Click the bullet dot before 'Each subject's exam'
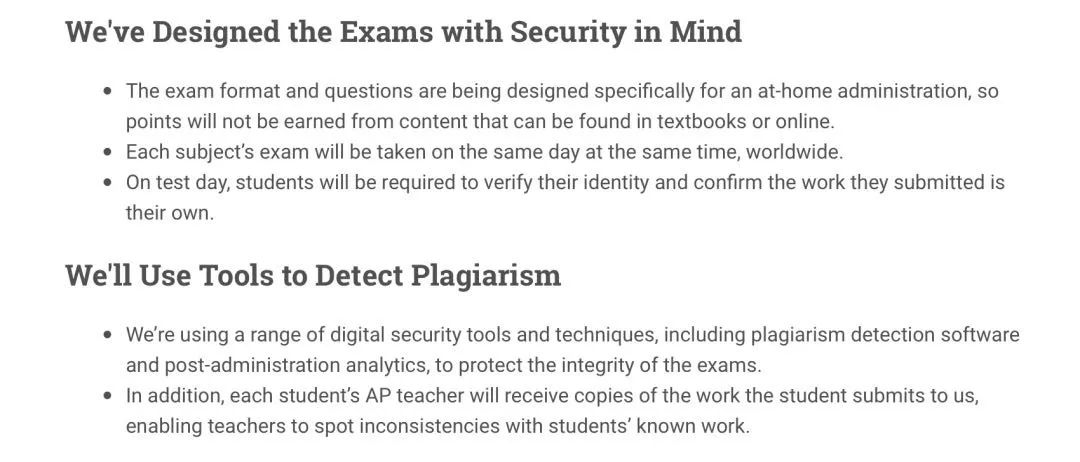 coord(108,153)
